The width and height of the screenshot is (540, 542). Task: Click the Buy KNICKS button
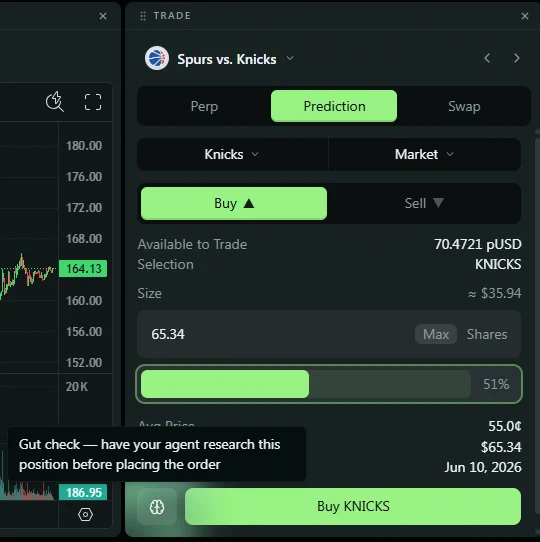click(353, 506)
